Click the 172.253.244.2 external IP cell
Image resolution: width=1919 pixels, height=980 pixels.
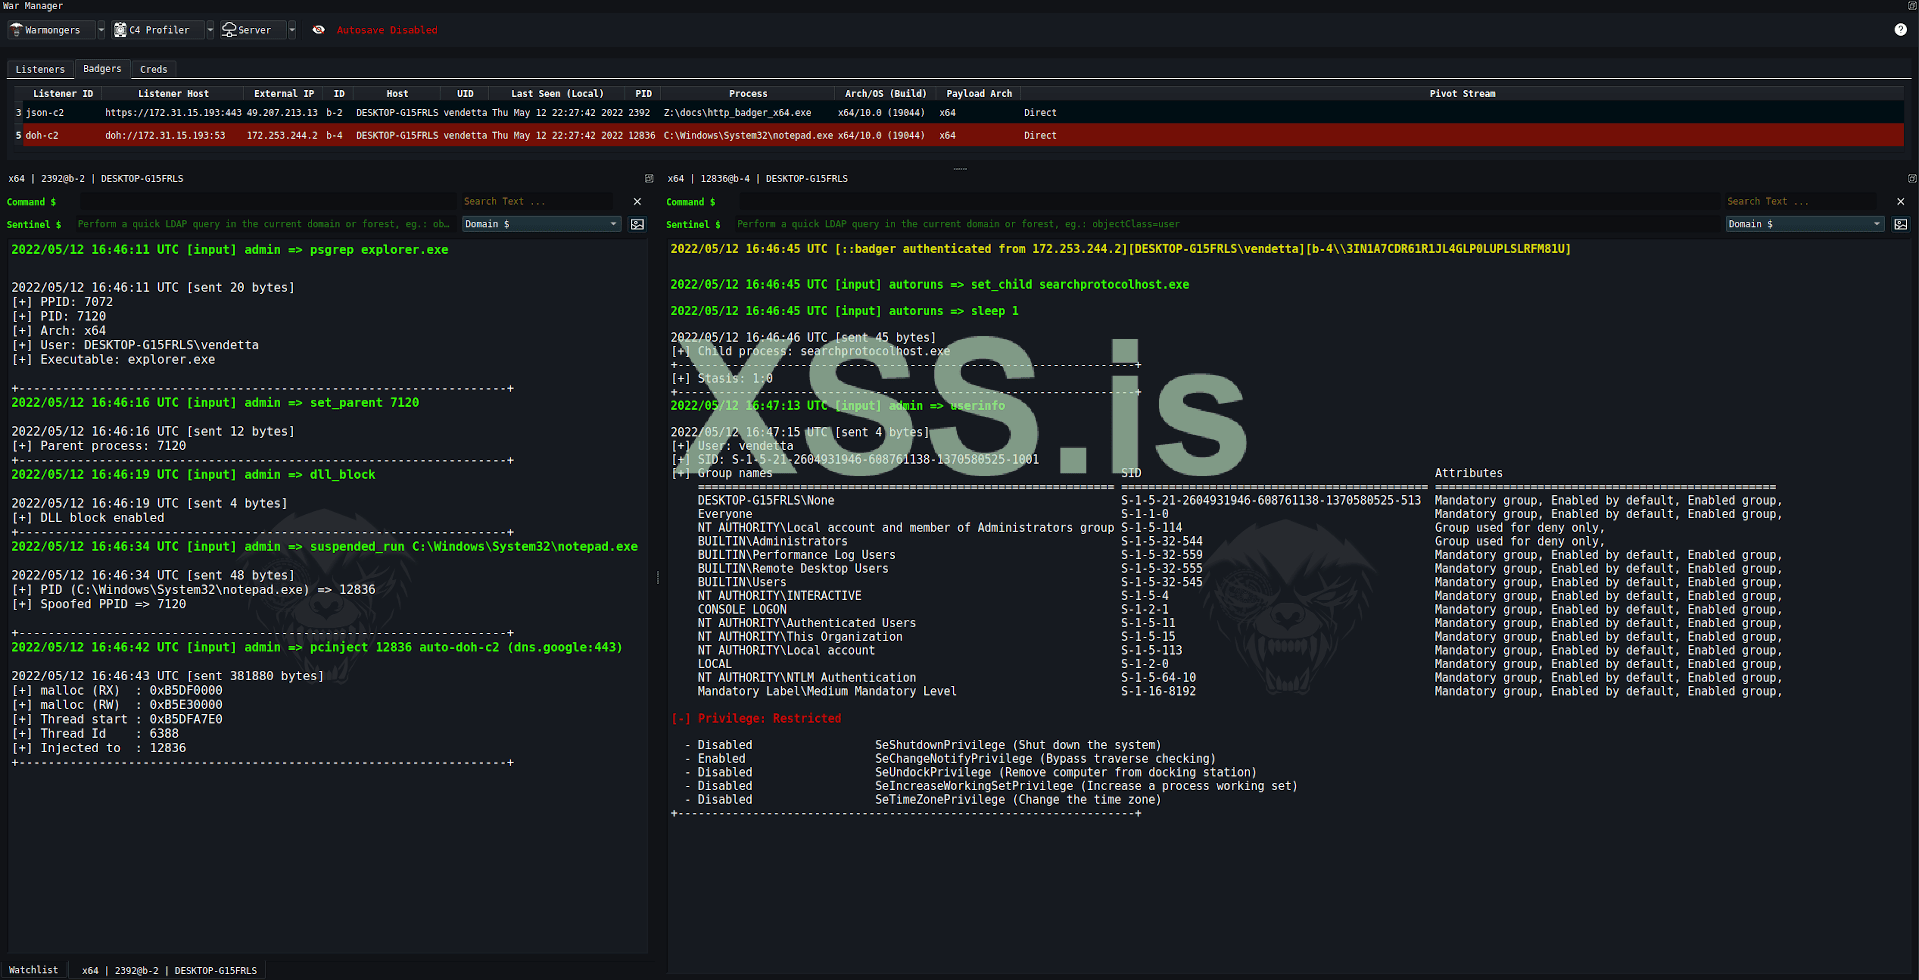(x=282, y=135)
